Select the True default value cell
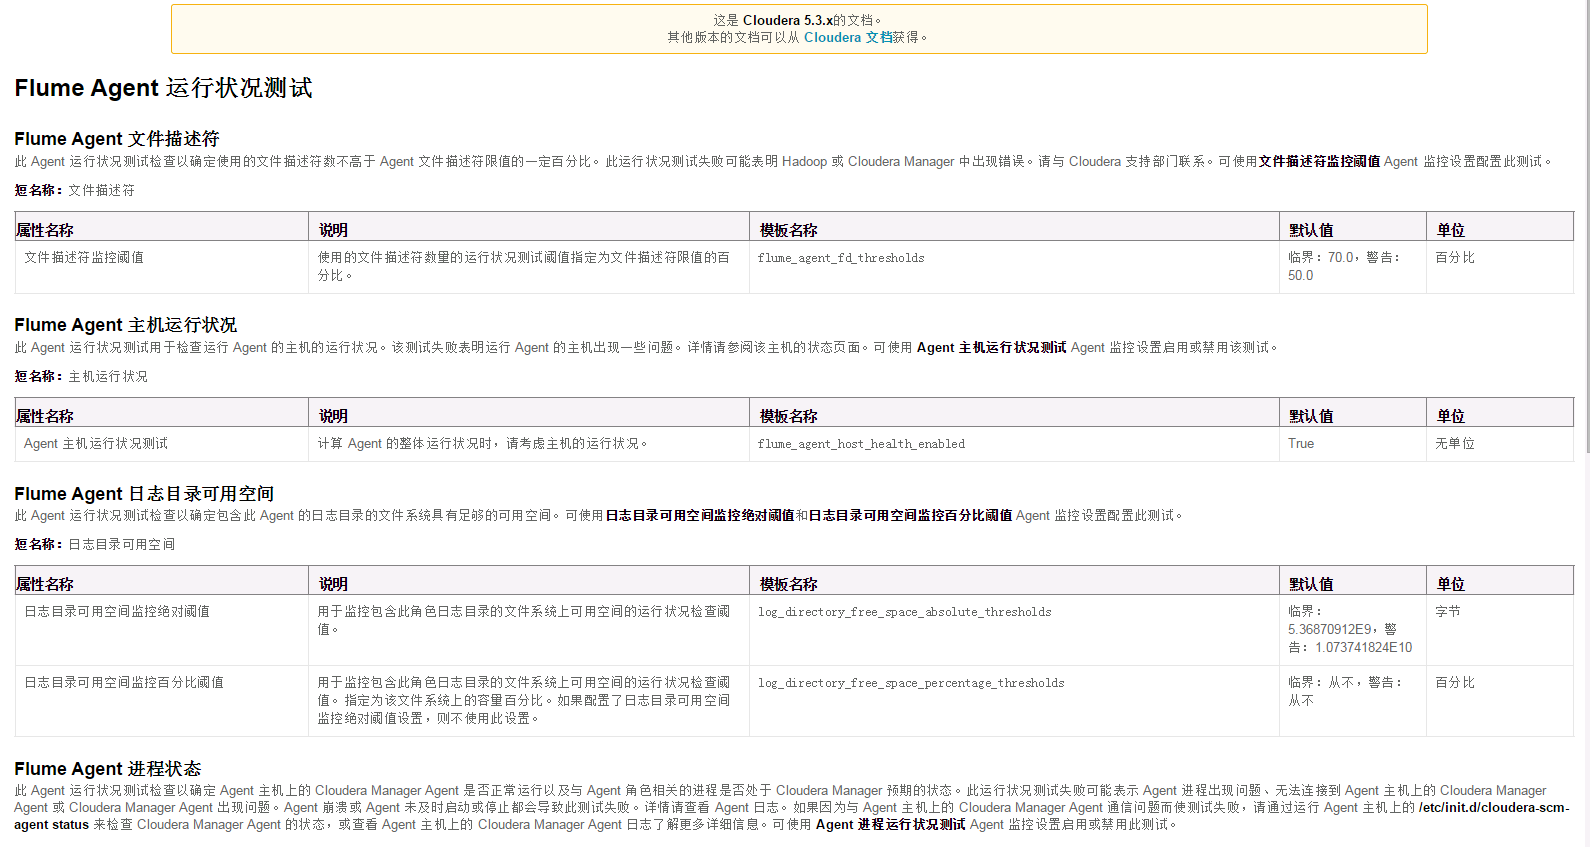The height and width of the screenshot is (847, 1590). tap(1352, 444)
